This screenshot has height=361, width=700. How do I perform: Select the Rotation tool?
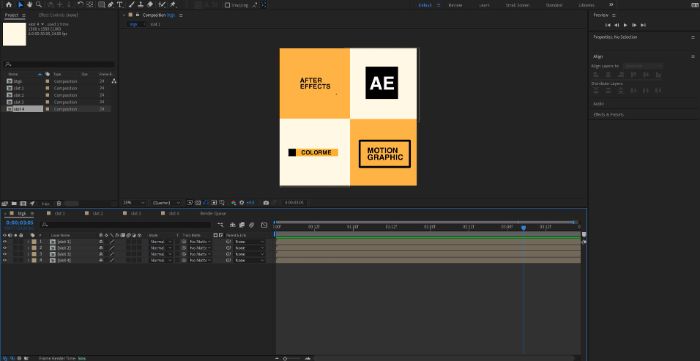click(x=80, y=4)
